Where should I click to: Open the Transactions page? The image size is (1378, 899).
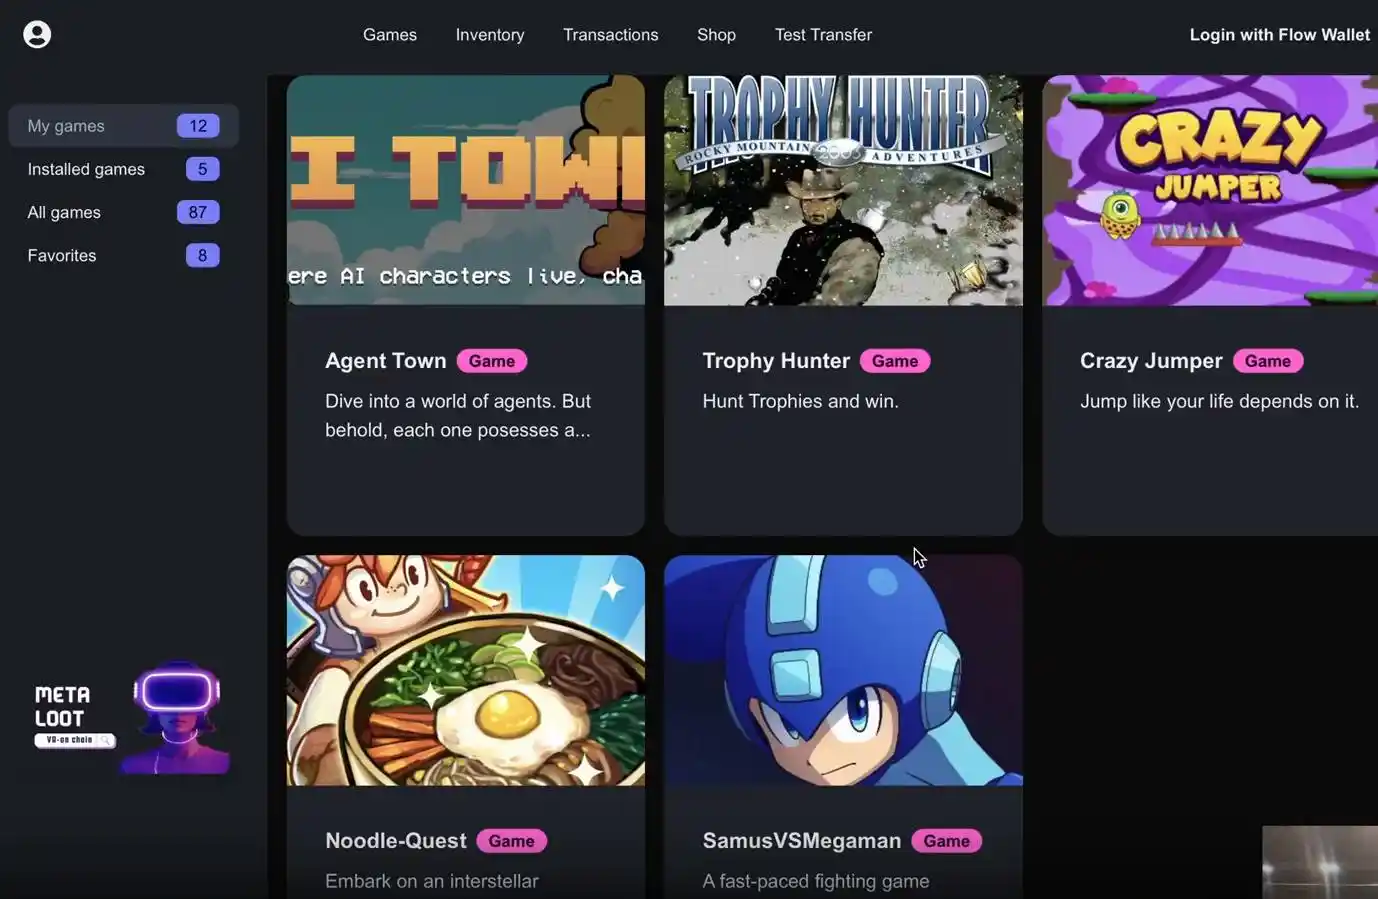pyautogui.click(x=610, y=35)
